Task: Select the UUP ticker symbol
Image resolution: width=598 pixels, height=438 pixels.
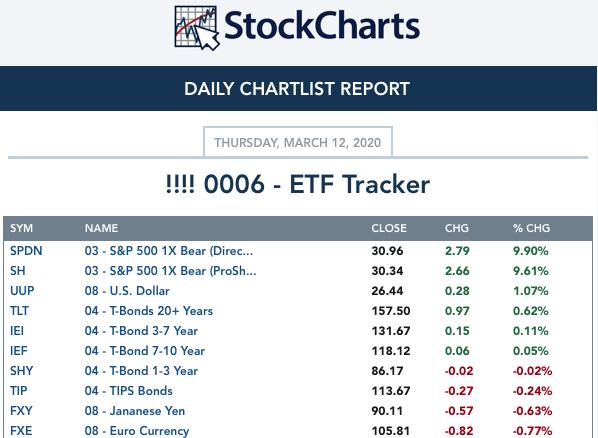Action: [x=22, y=291]
